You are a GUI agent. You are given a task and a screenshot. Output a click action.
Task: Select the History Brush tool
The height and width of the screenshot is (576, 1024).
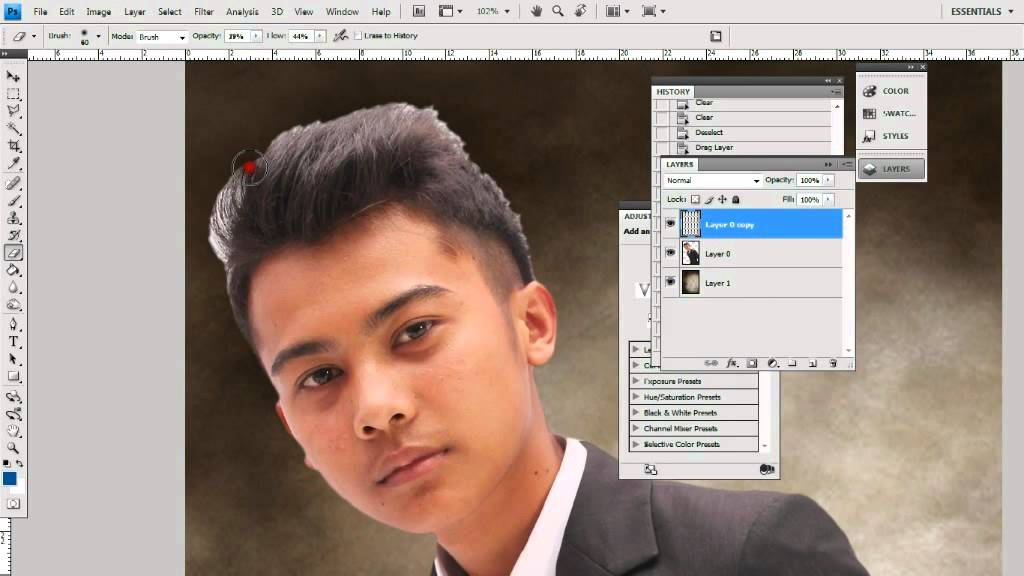[x=13, y=235]
